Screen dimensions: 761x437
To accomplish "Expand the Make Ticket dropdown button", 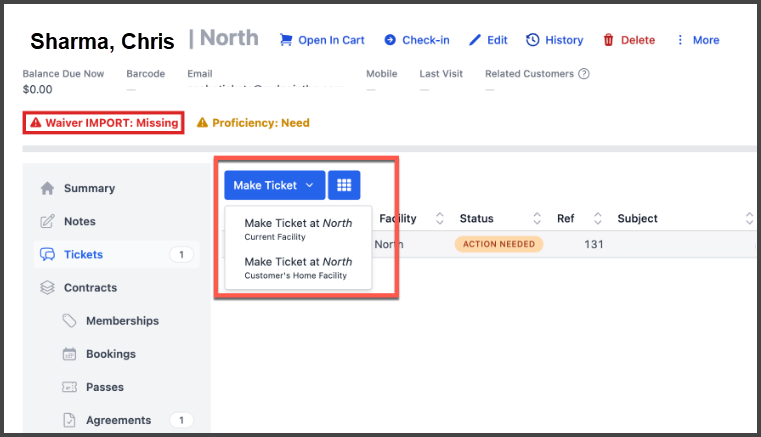I will click(x=274, y=185).
